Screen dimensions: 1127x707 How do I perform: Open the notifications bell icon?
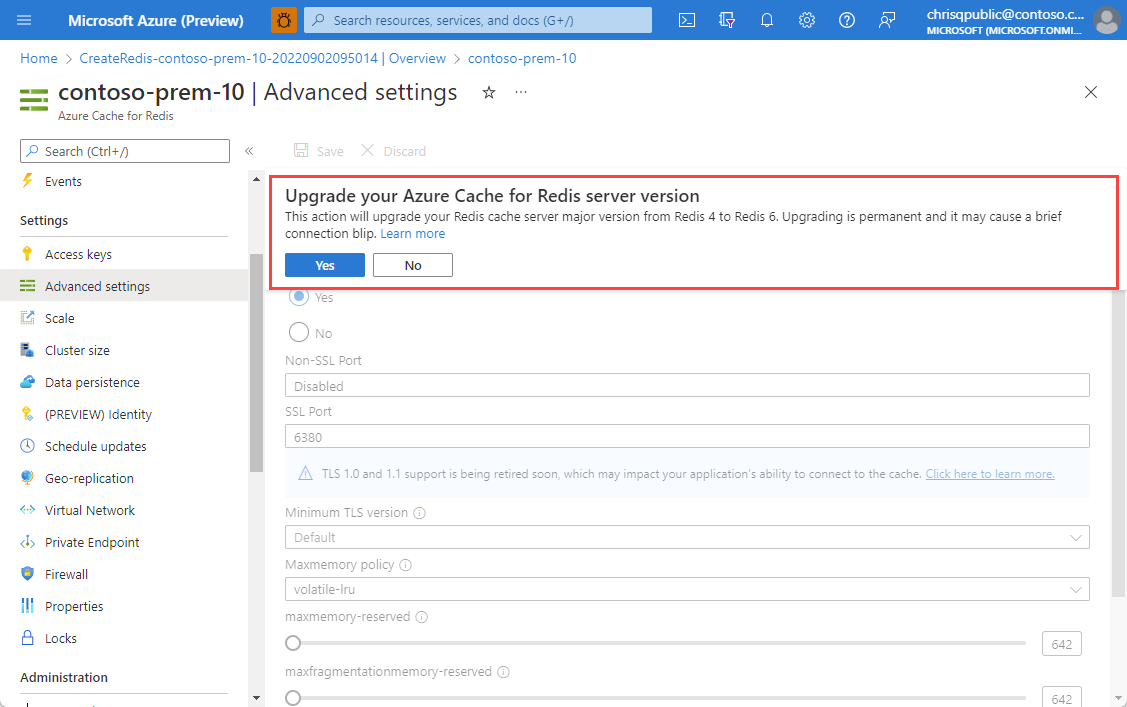767,20
